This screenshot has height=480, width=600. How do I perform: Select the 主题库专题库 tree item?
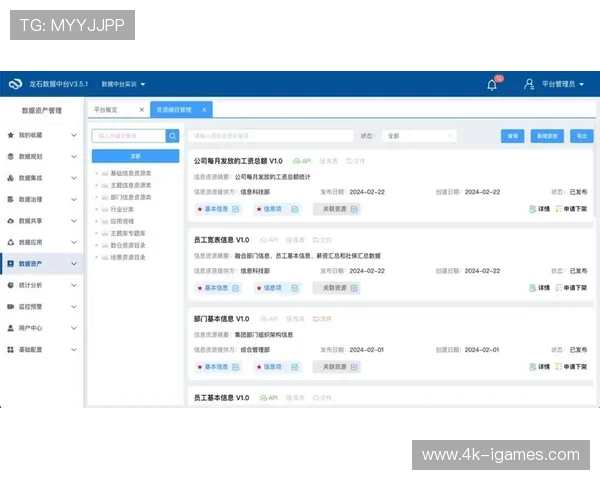click(128, 233)
